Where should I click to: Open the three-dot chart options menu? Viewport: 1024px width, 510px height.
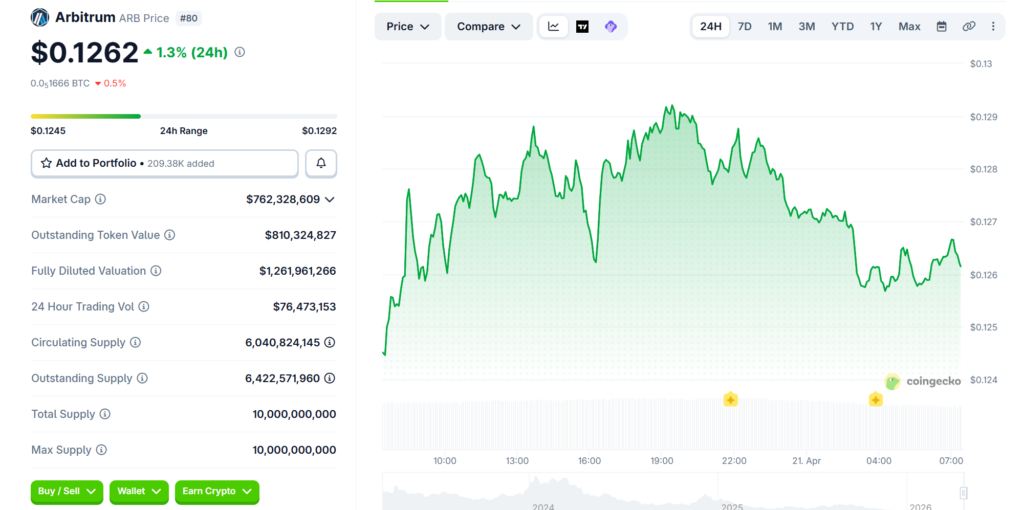tap(992, 27)
